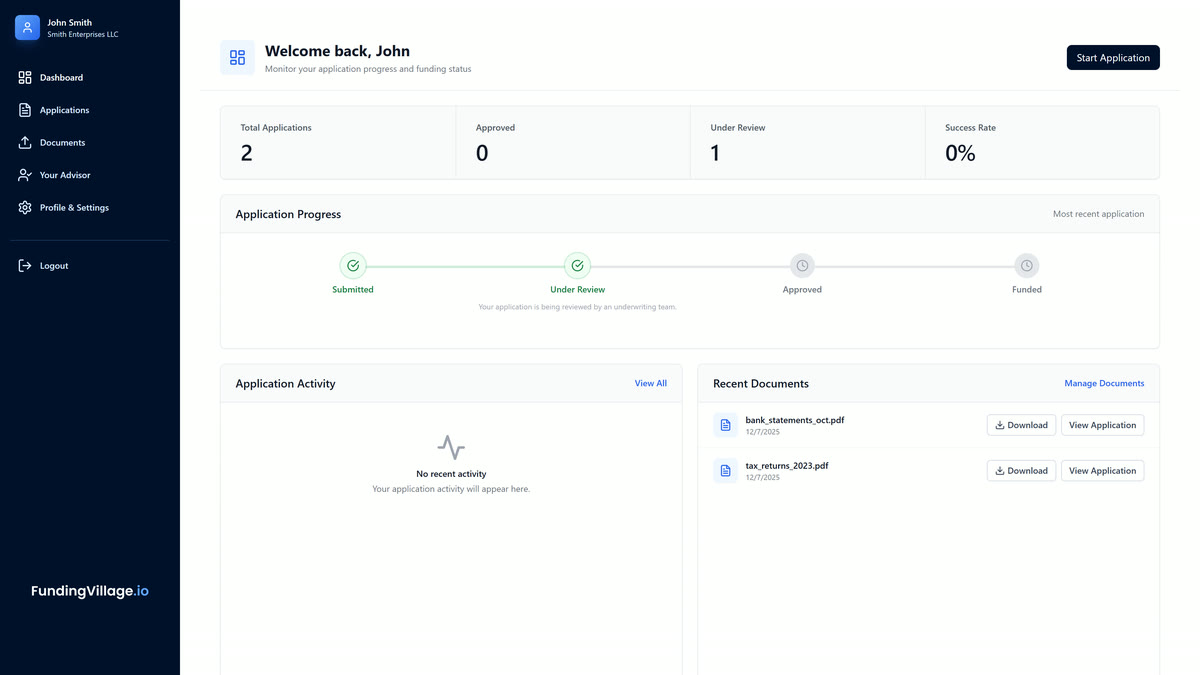The image size is (1200, 675).
Task: Click the clock icon on the Funded step
Action: tap(1026, 265)
